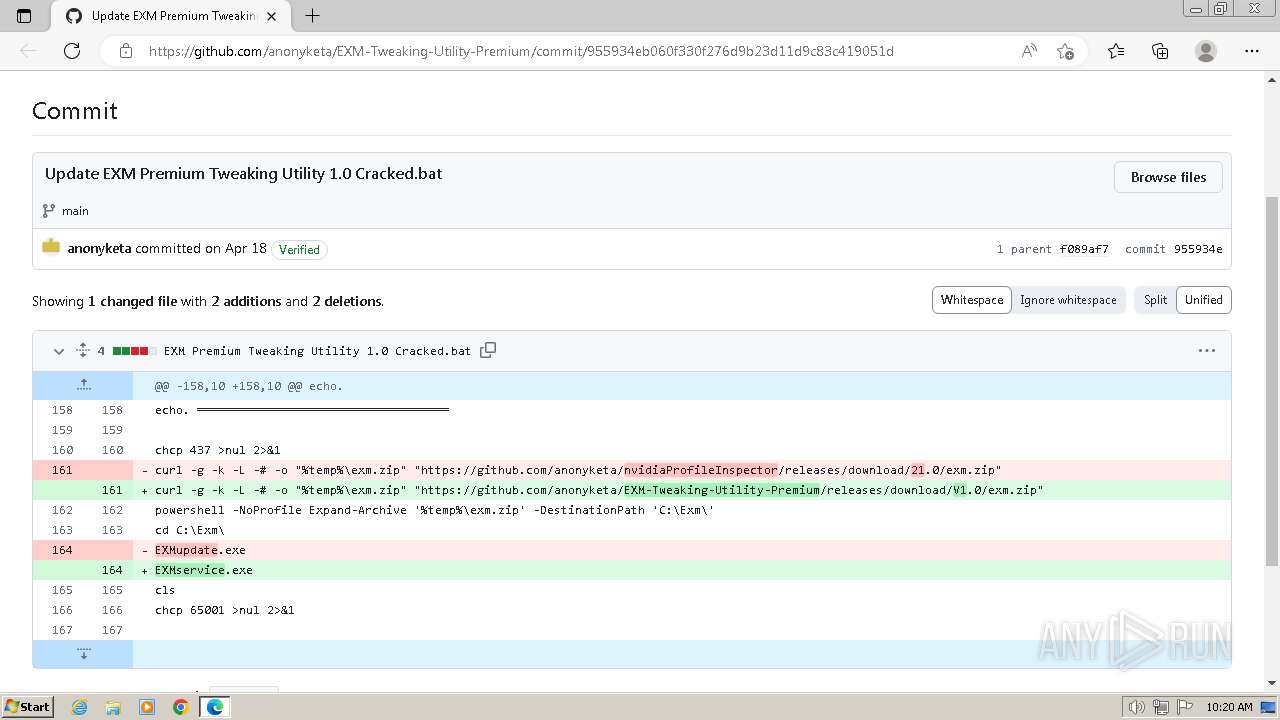Viewport: 1280px width, 720px height.
Task: Open the file options three-dot menu
Action: 1207,351
